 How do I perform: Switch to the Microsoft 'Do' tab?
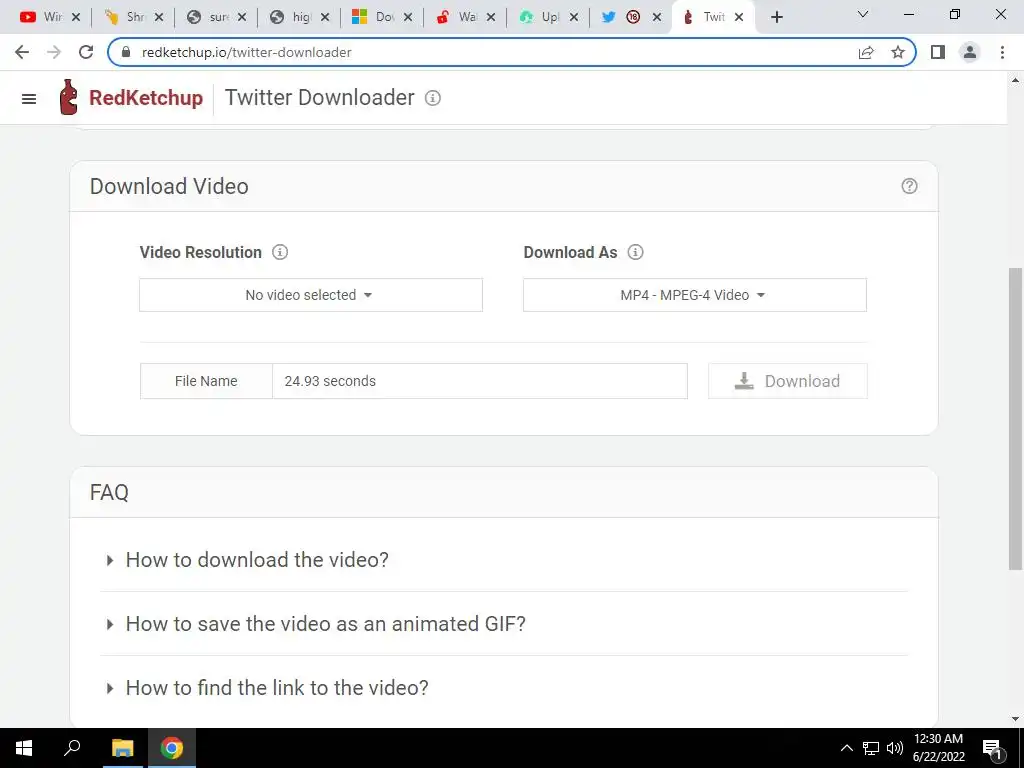tap(374, 17)
